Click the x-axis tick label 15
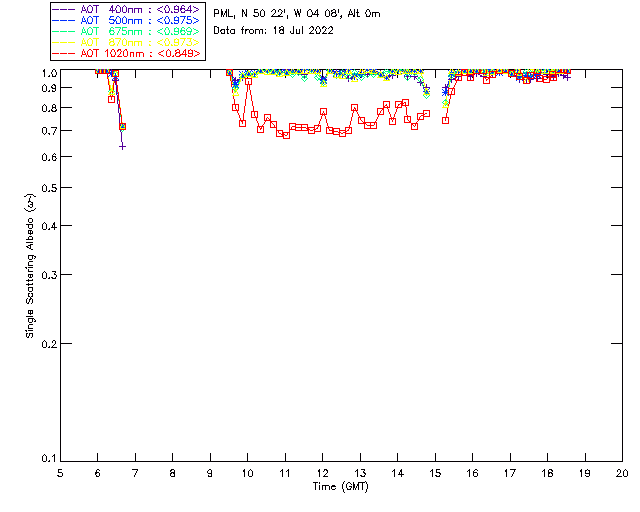Image resolution: width=640 pixels, height=512 pixels. (435, 473)
